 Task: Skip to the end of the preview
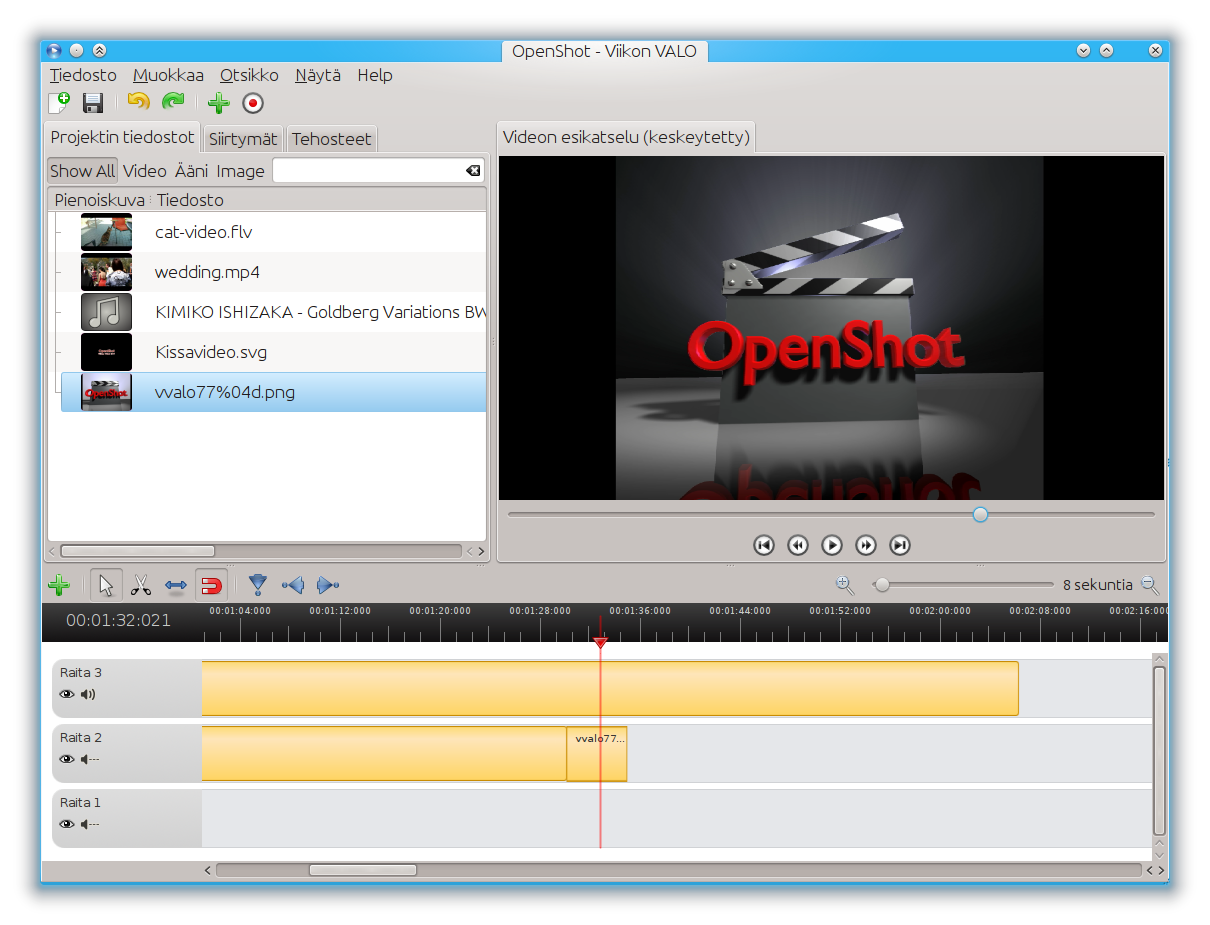[900, 545]
